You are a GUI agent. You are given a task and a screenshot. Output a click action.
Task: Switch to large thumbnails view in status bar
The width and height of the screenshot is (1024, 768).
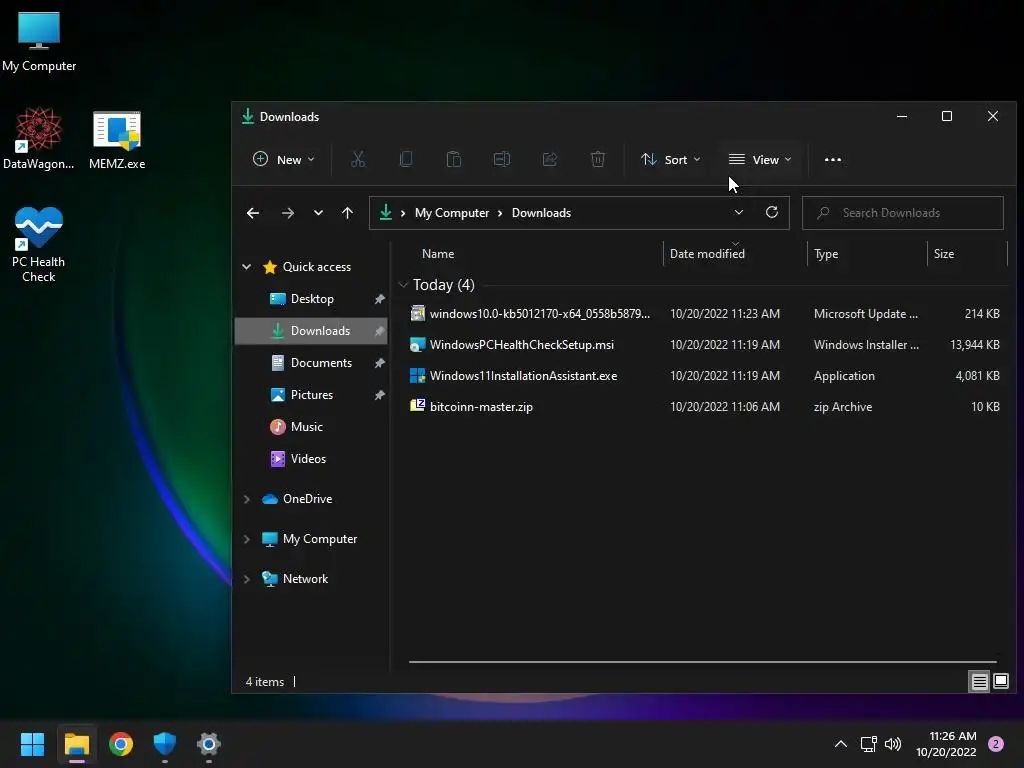[1000, 682]
